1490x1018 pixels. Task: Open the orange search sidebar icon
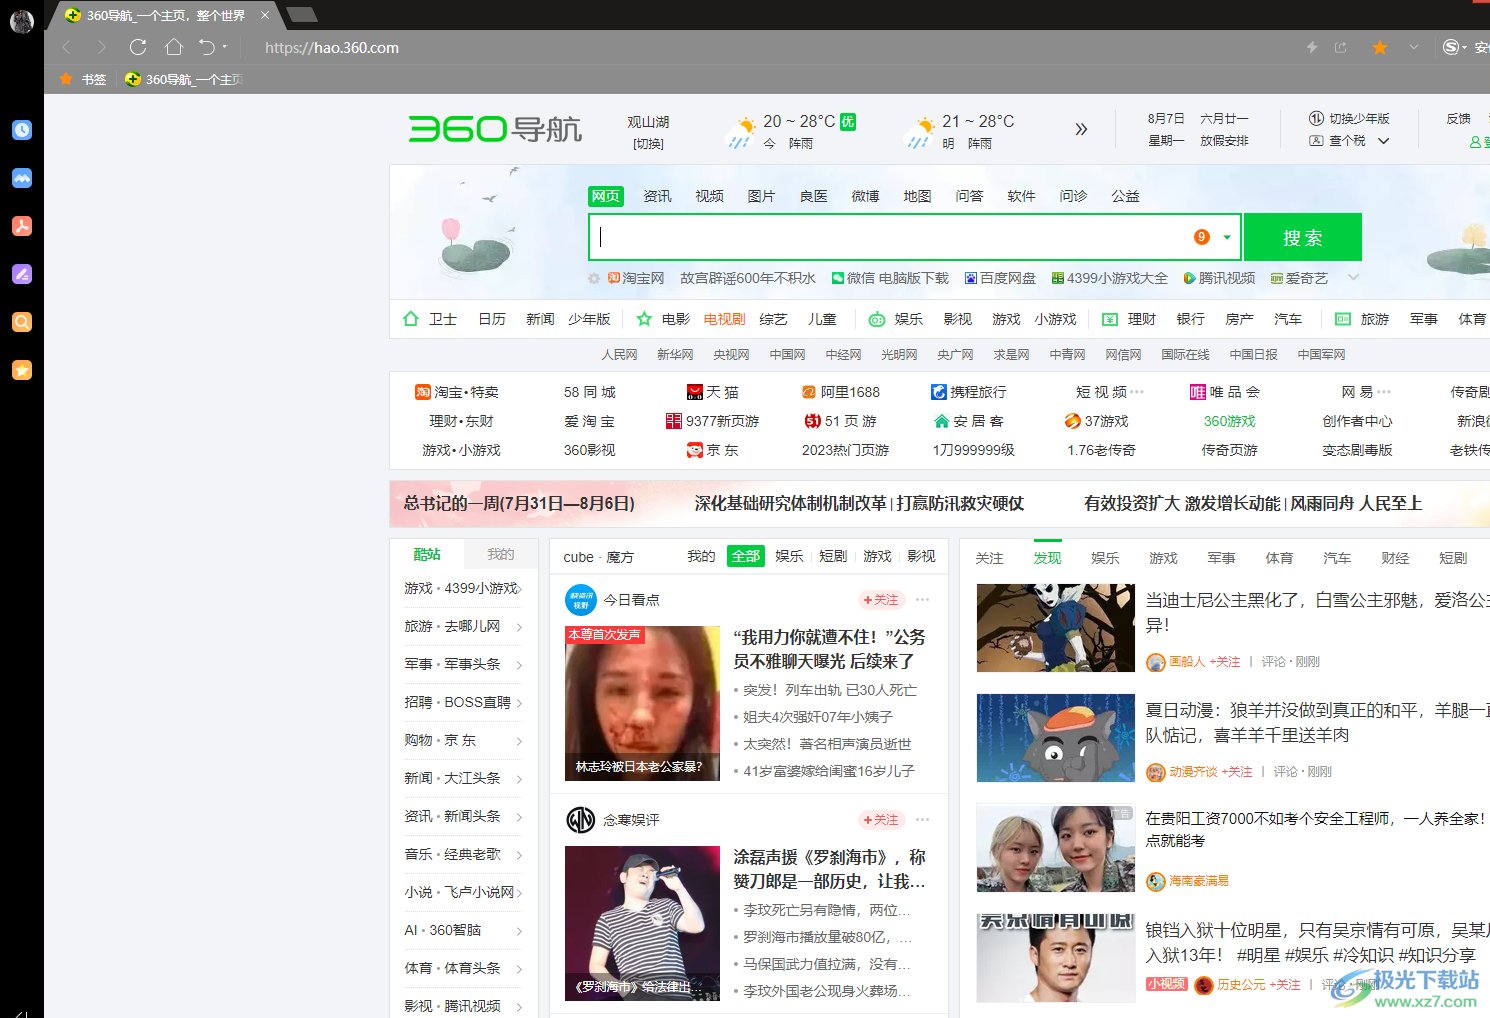point(22,322)
